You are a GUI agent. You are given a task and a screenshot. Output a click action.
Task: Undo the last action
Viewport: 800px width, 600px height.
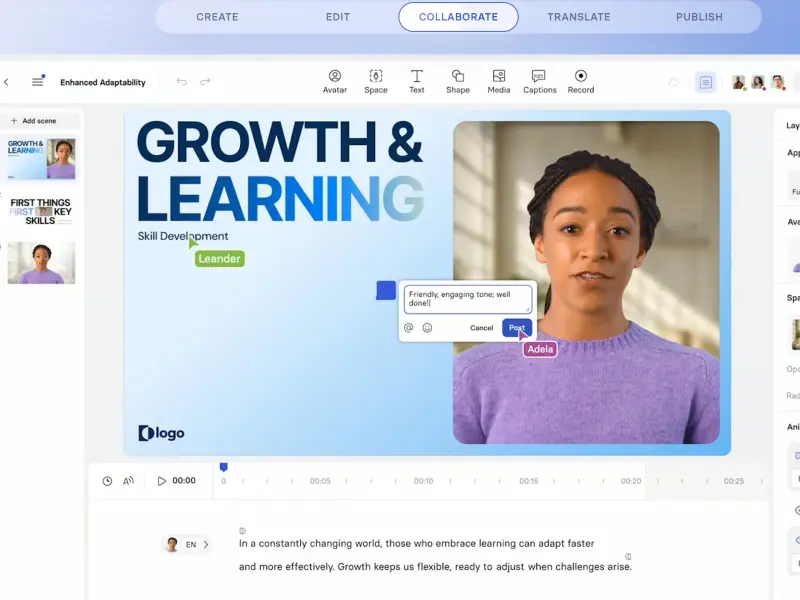[x=182, y=82]
